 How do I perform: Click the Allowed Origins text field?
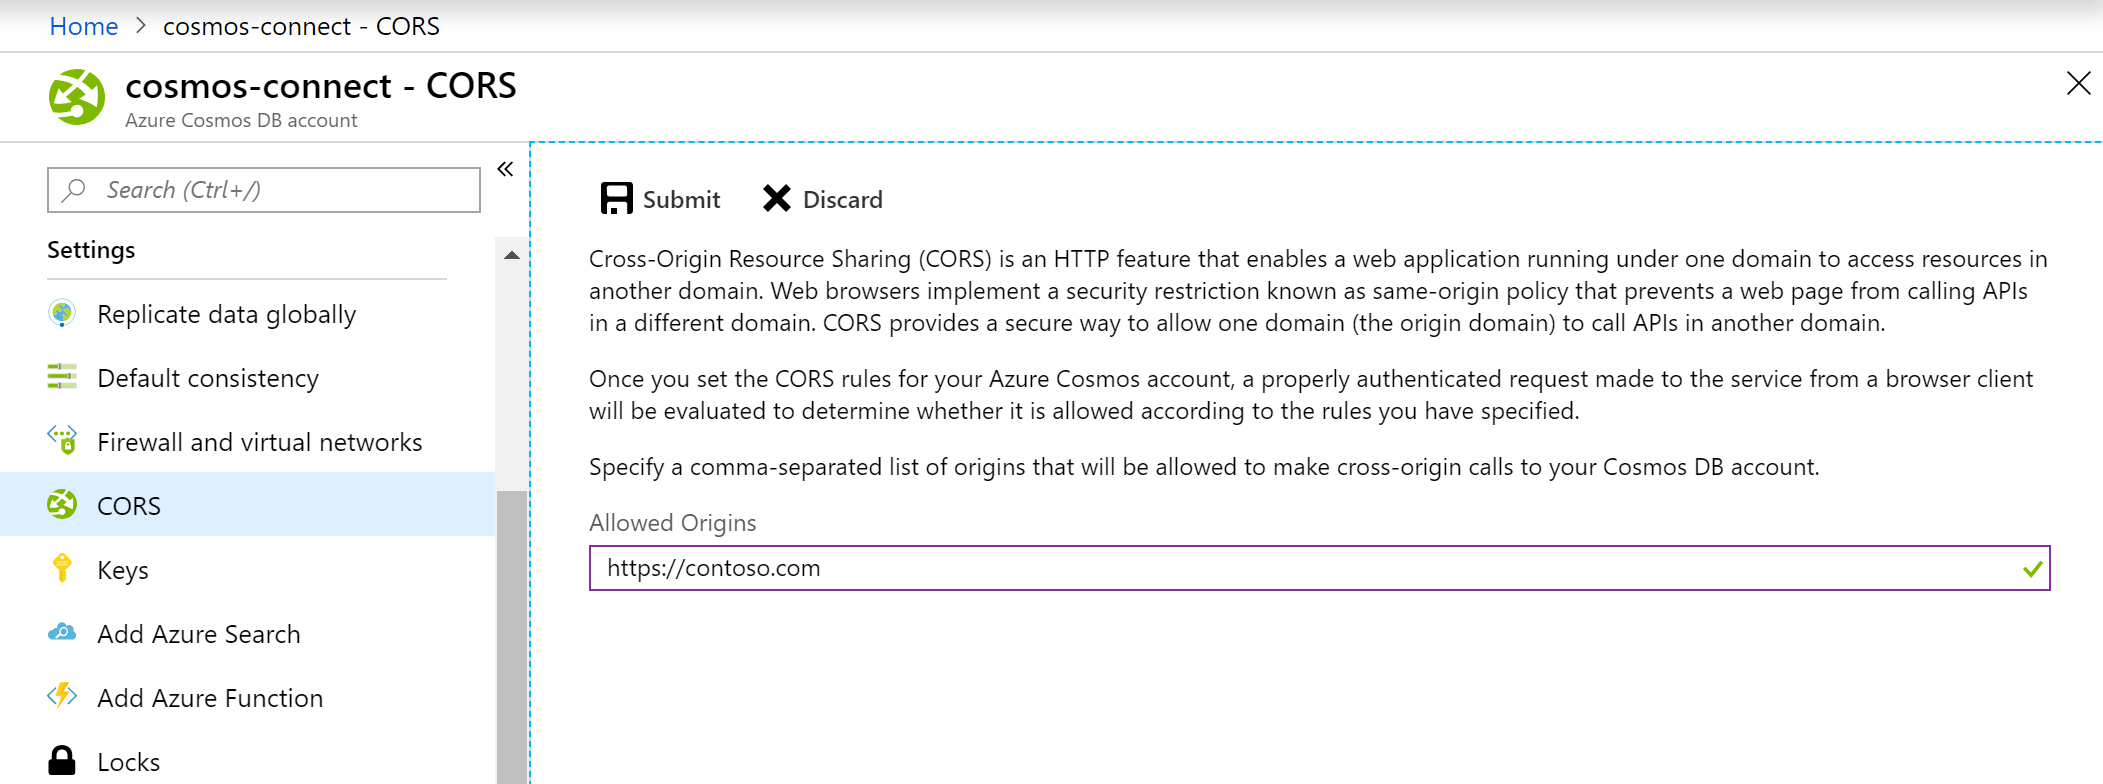pyautogui.click(x=1300, y=568)
